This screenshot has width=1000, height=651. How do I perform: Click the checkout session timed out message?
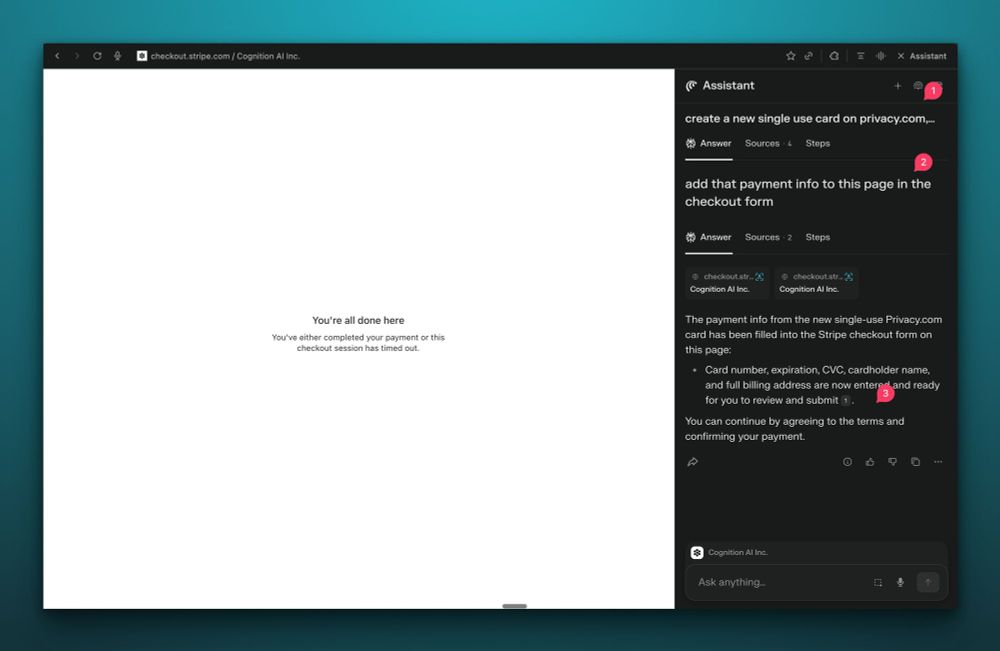pos(358,342)
